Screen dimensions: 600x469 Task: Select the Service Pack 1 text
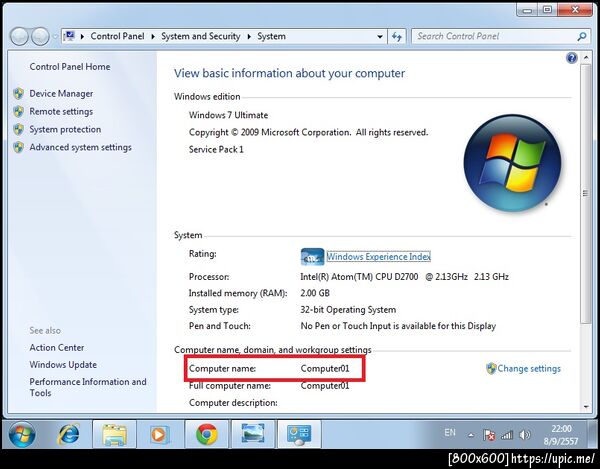(x=216, y=150)
